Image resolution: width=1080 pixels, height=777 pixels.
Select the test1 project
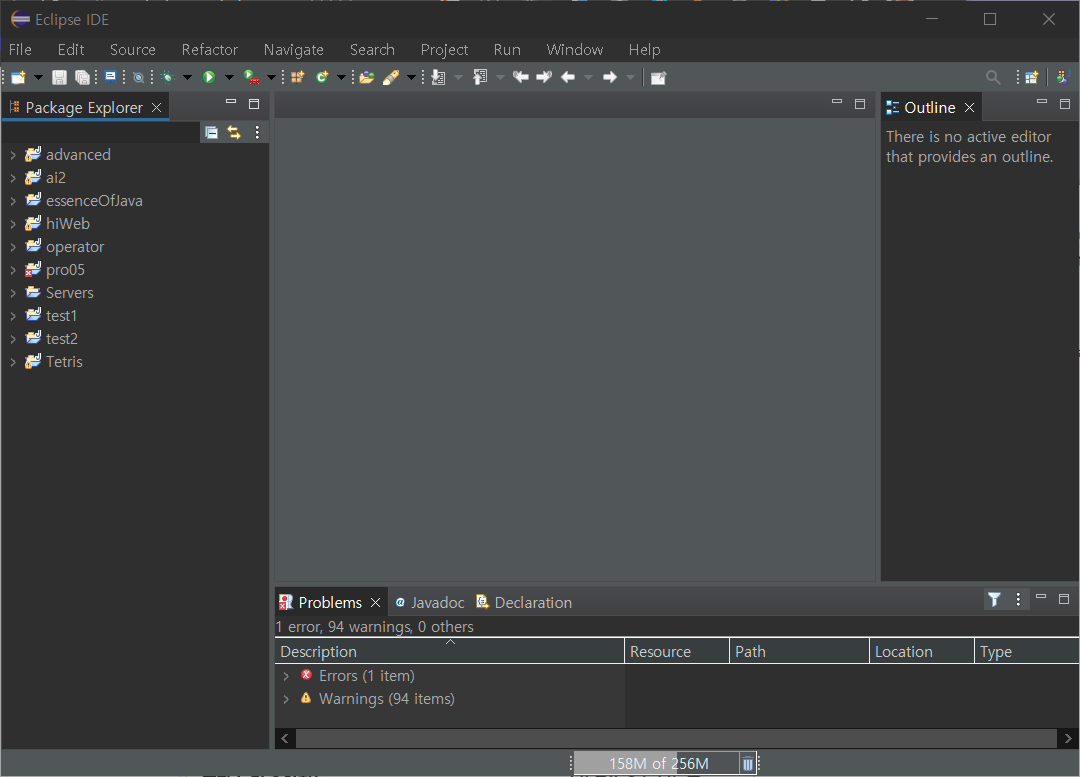[x=61, y=315]
